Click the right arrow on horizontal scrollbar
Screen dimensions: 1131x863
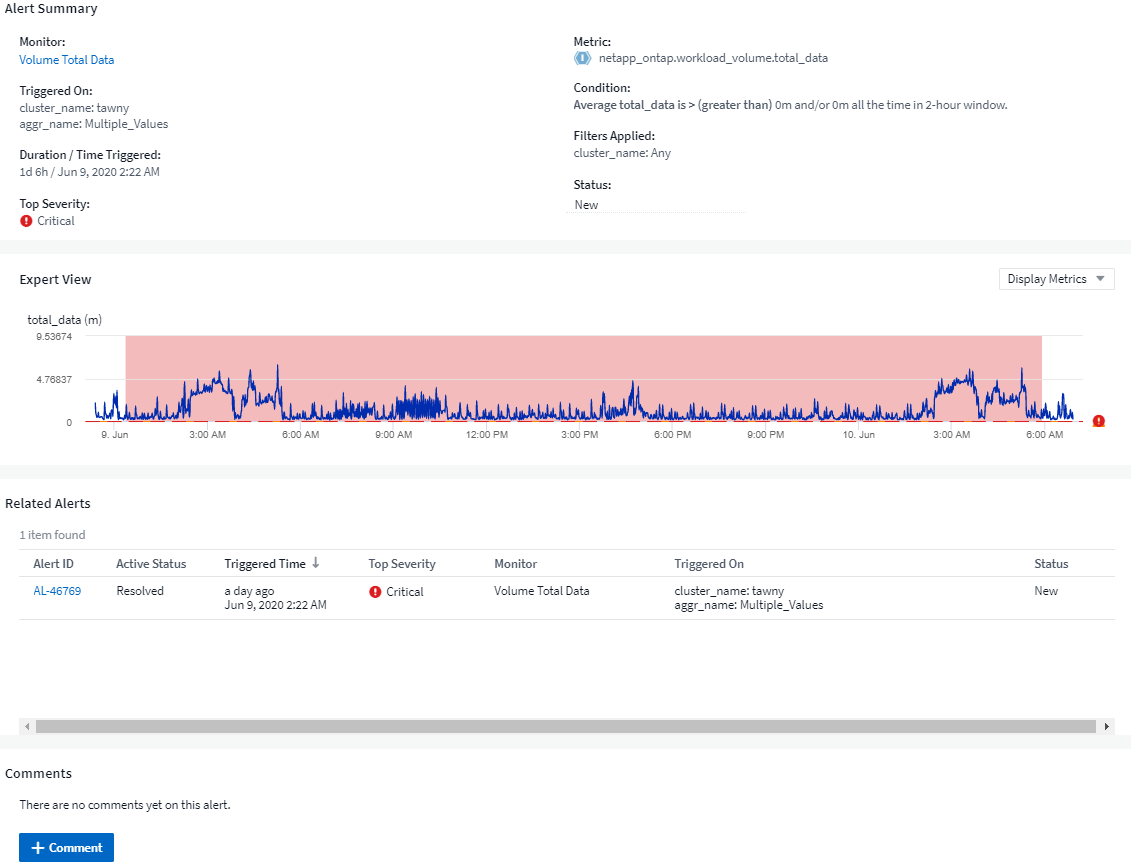tap(1106, 727)
